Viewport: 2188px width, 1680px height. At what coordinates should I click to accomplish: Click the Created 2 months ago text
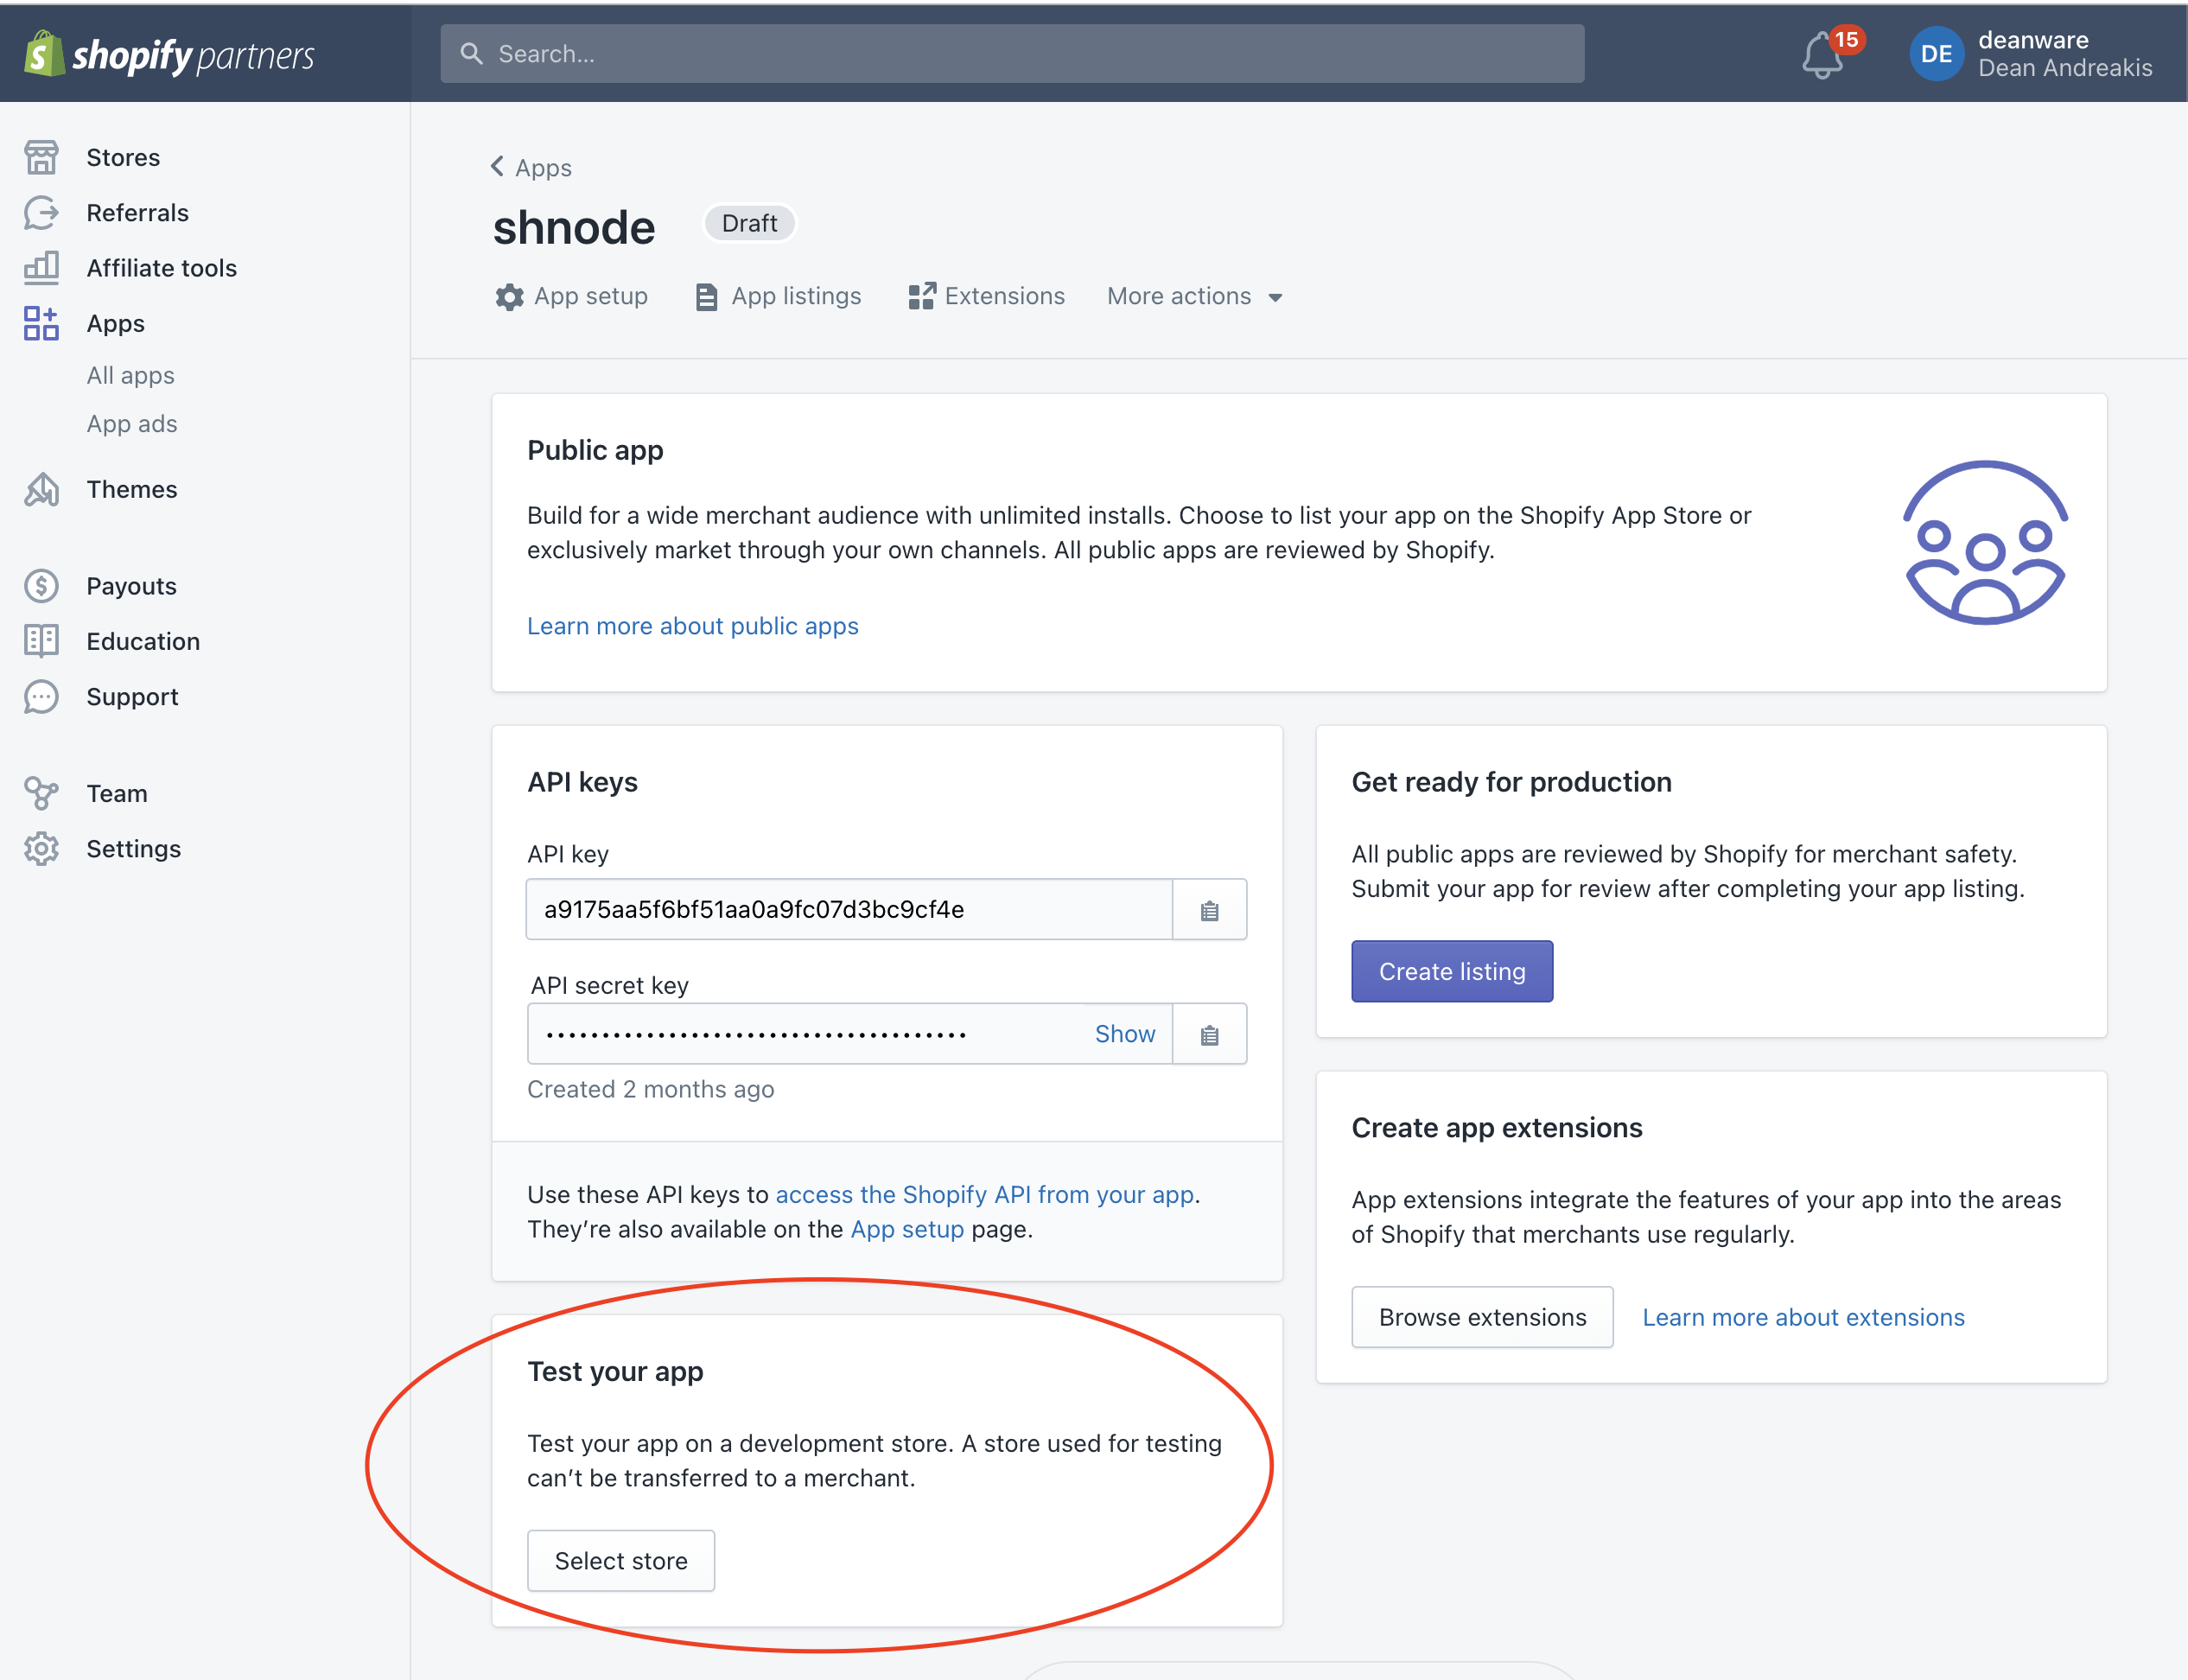(650, 1089)
